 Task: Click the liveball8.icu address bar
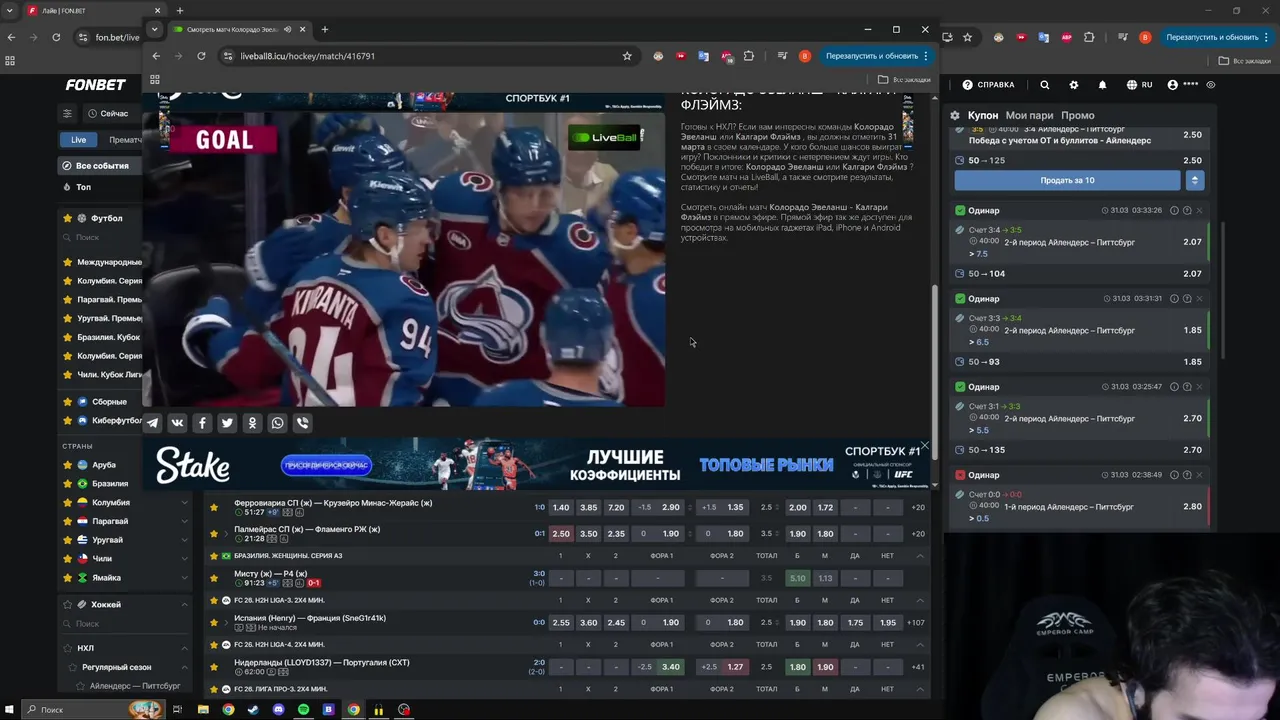click(425, 56)
